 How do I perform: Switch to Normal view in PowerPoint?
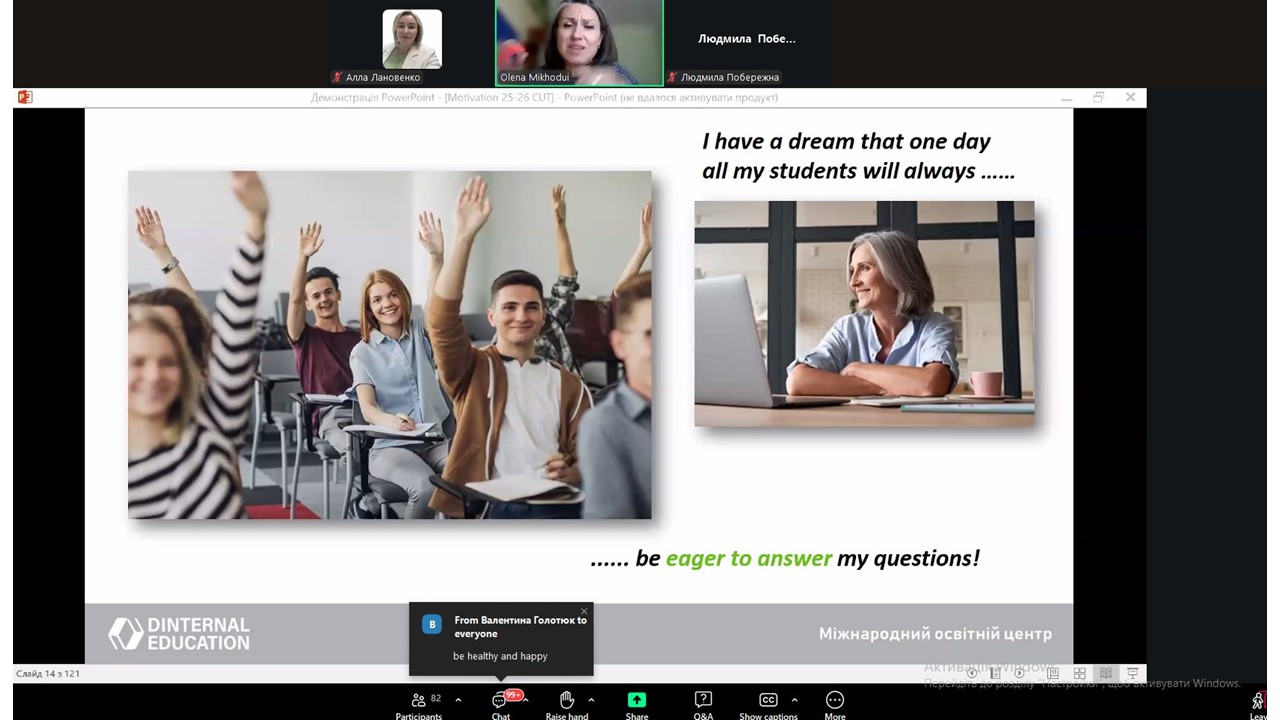pos(1052,674)
